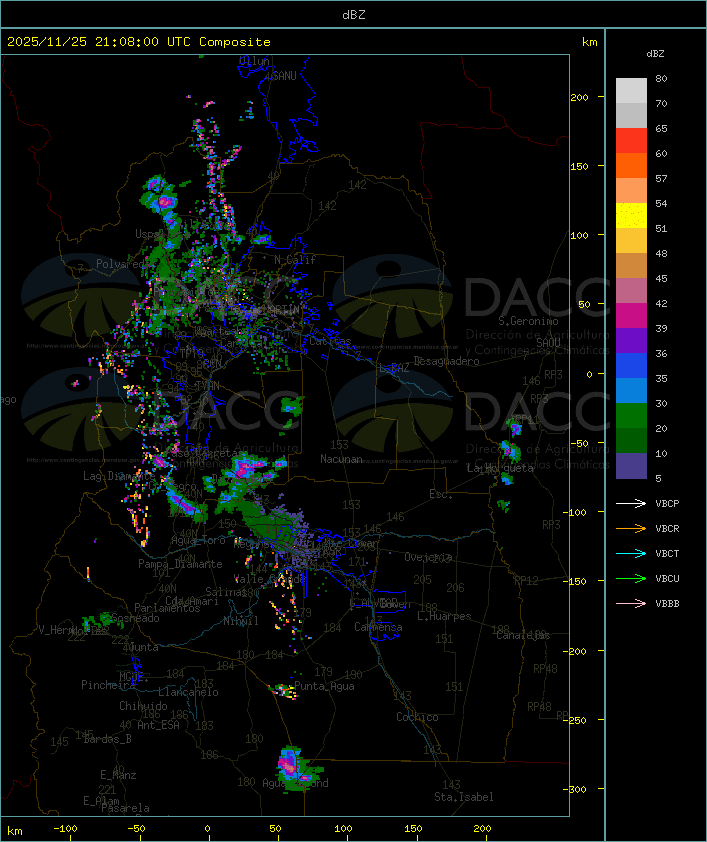Pick the light blue 30–35 dBZ swatch
The width and height of the screenshot is (707, 842).
coord(631,390)
